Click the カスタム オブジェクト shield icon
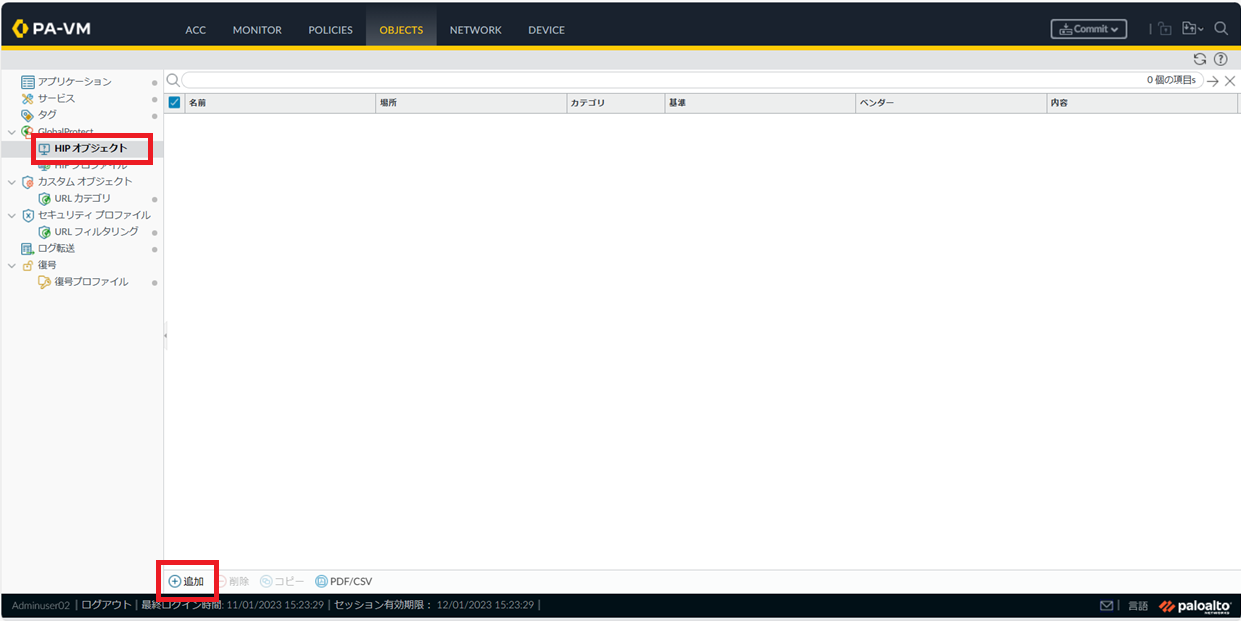1241x621 pixels. click(28, 182)
